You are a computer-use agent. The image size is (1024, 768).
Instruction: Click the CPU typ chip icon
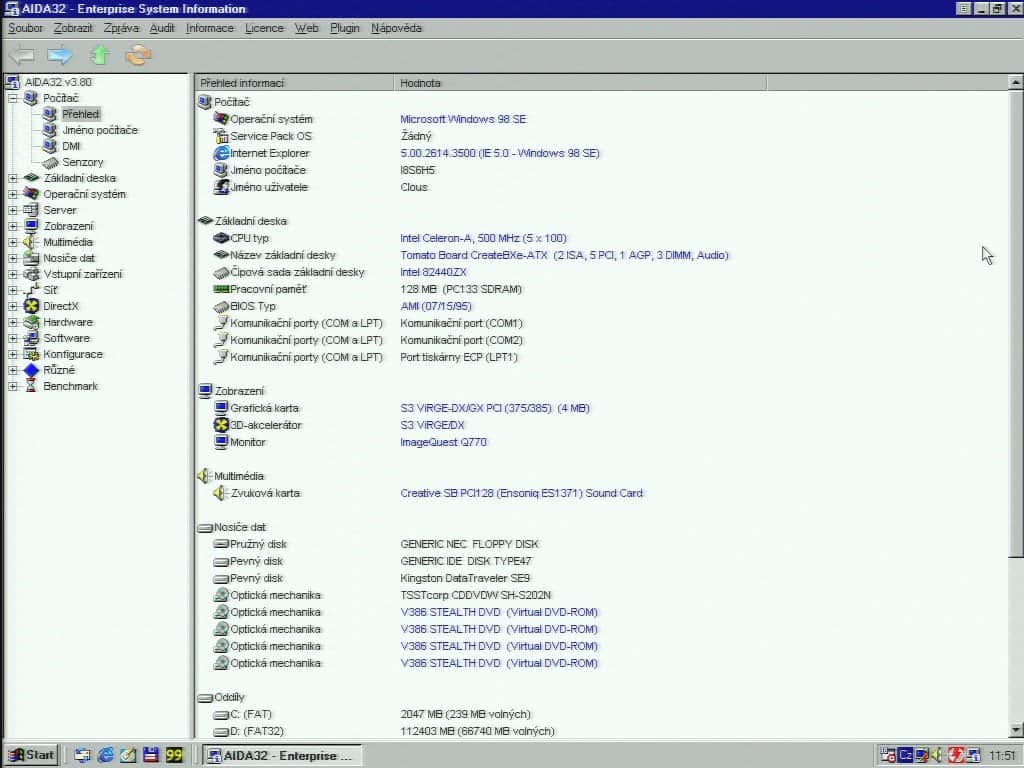tap(221, 238)
